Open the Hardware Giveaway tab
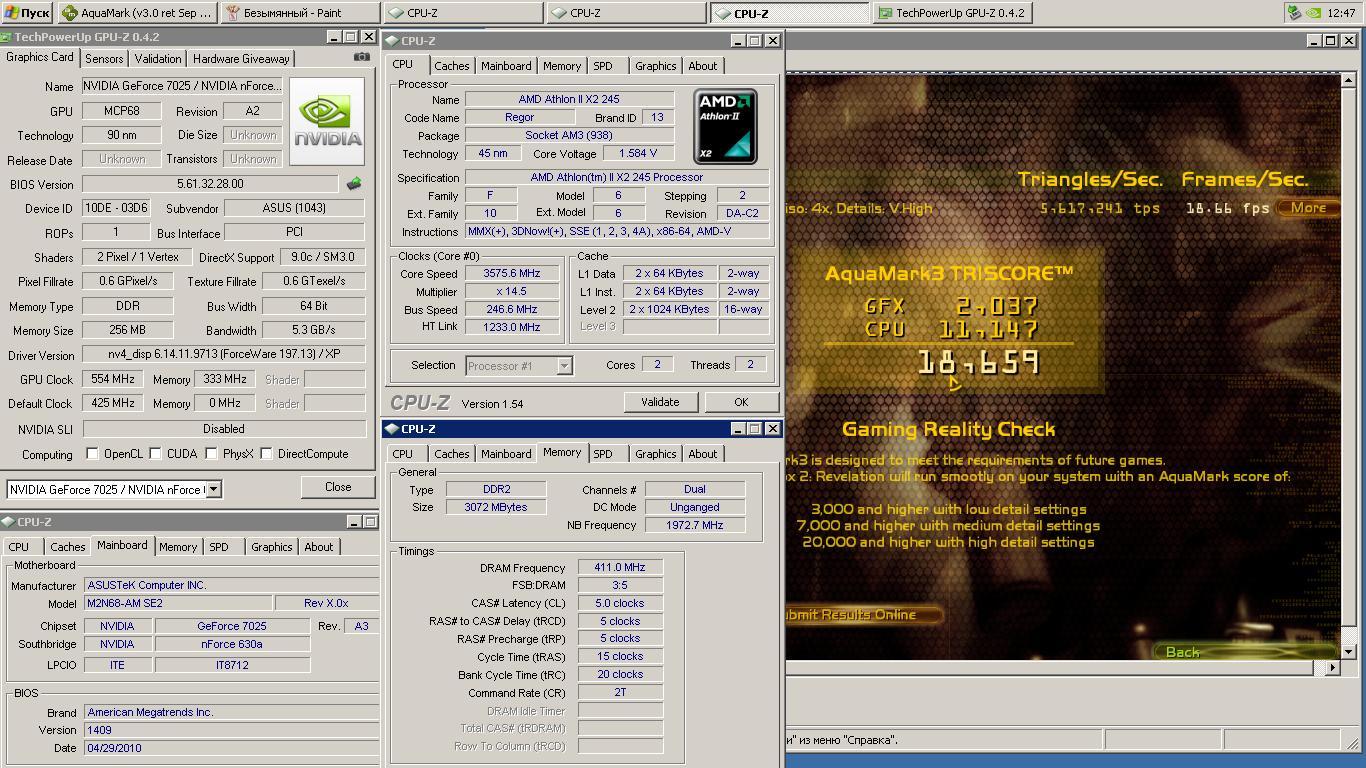This screenshot has width=1366, height=768. coord(241,59)
